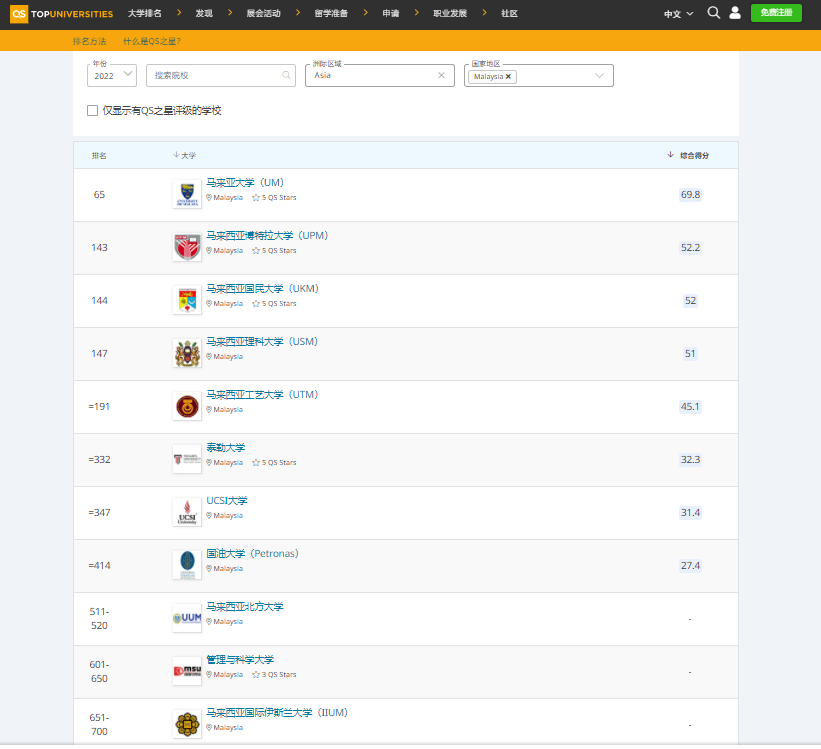Open the user account profile icon

point(735,13)
